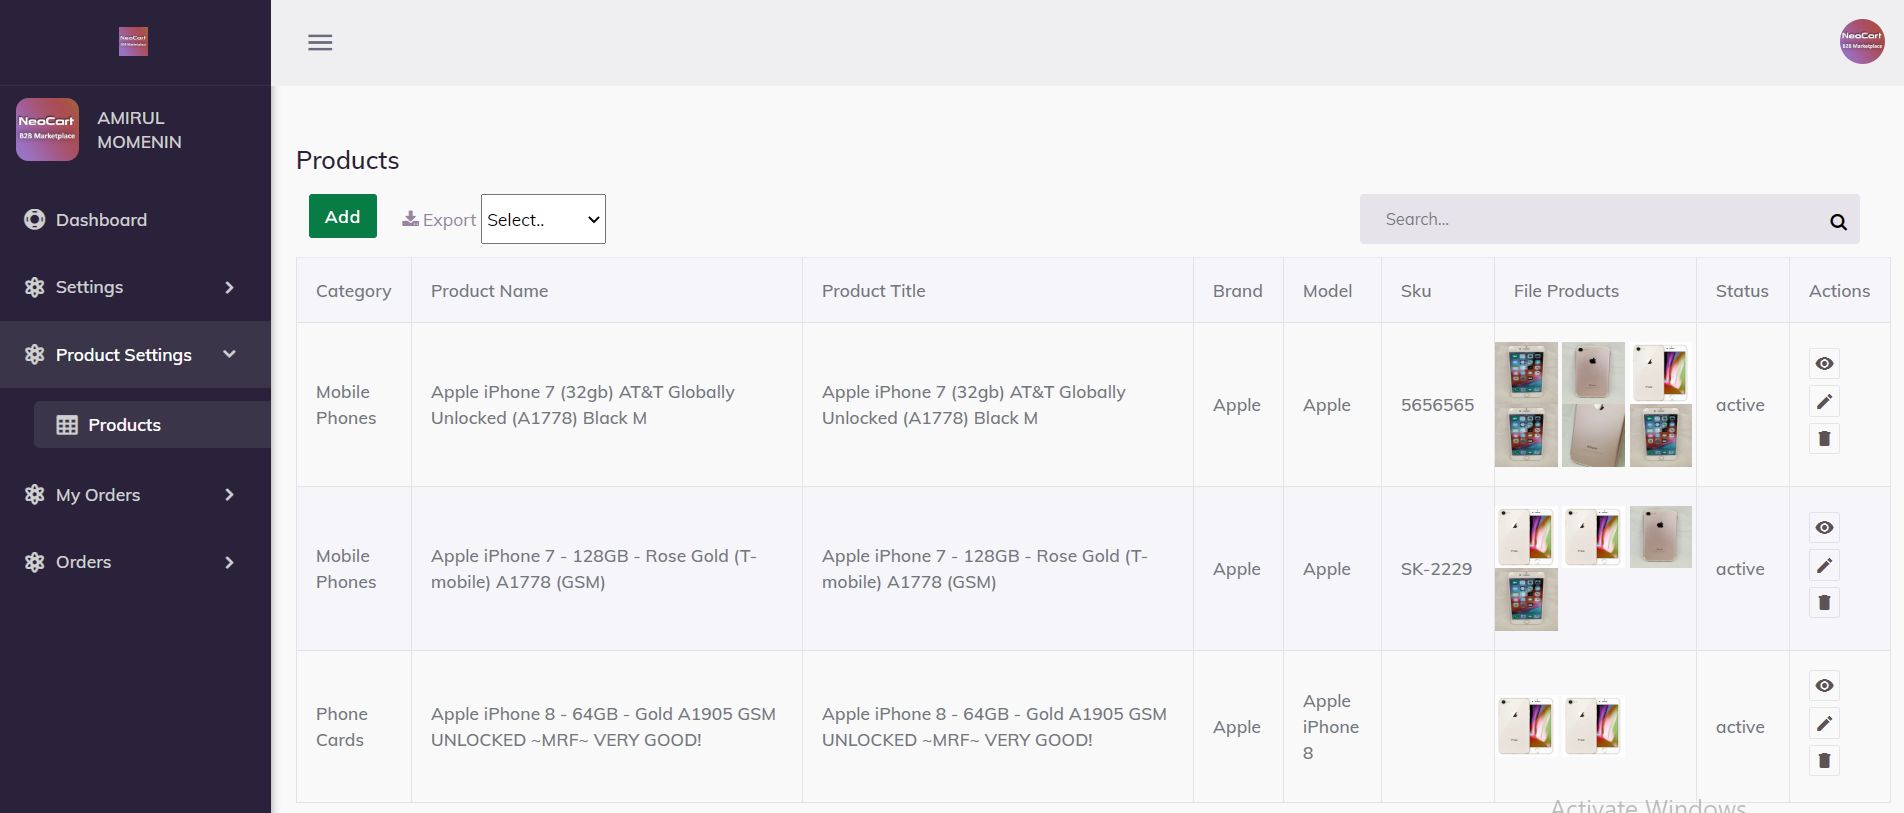The image size is (1904, 813).
Task: View the iPhone 8 64GB product details
Action: pyautogui.click(x=1824, y=686)
